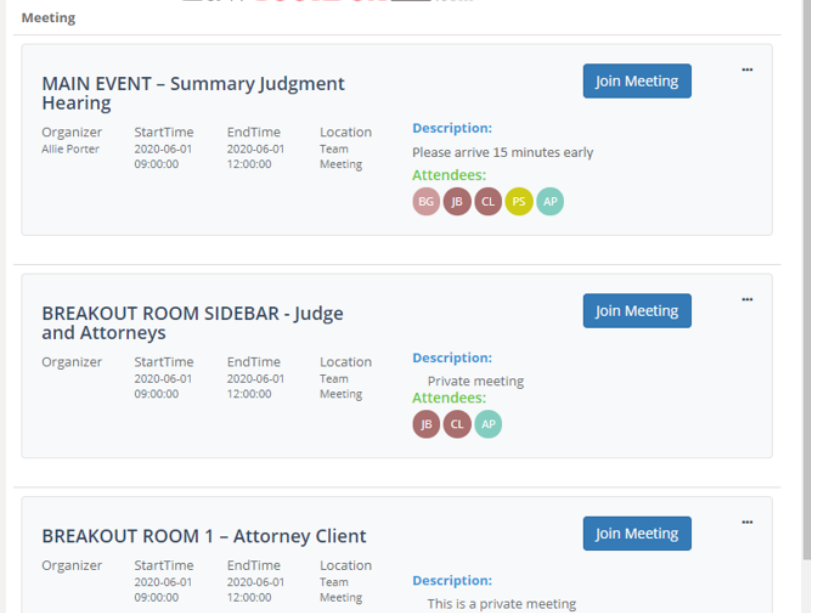The image size is (819, 613).
Task: Click 'This is a private meeting' description
Action: 501,604
